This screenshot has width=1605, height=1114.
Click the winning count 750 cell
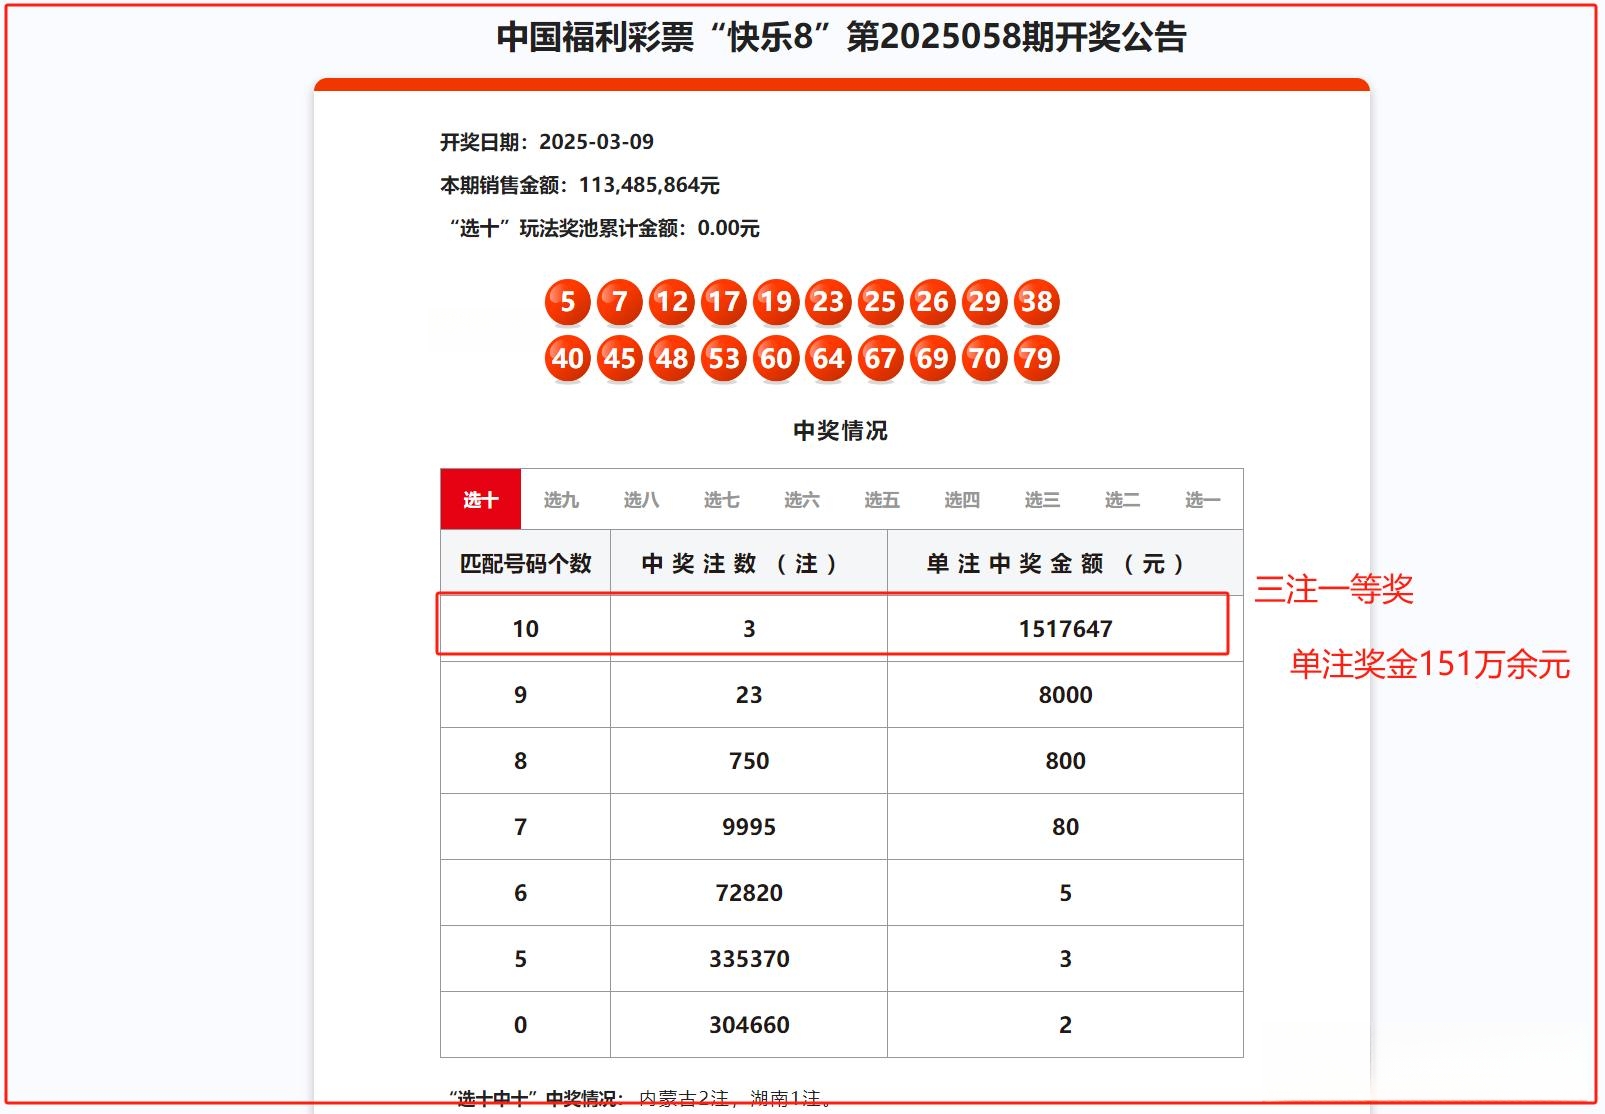tap(749, 761)
